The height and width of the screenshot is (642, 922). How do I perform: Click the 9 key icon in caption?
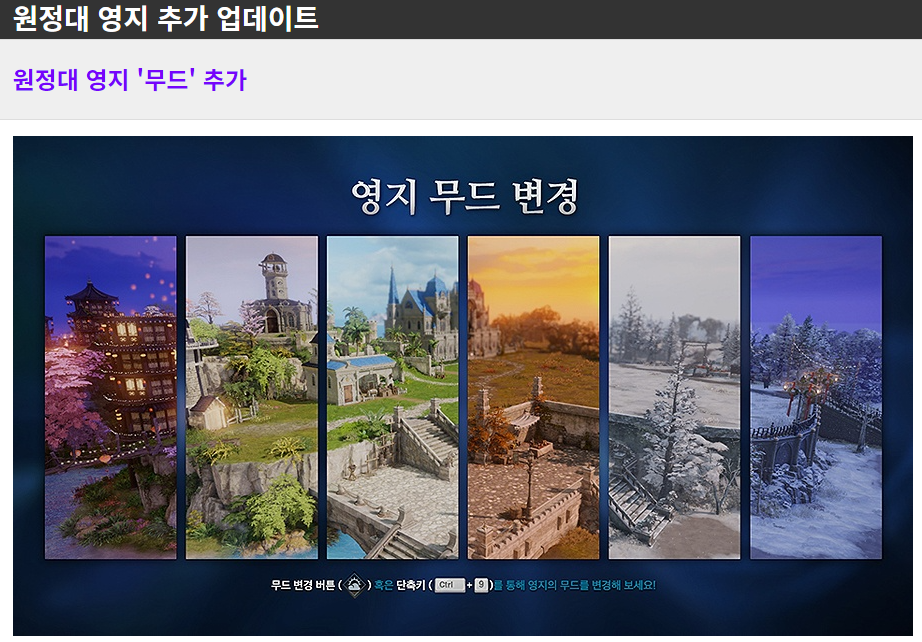coord(482,585)
